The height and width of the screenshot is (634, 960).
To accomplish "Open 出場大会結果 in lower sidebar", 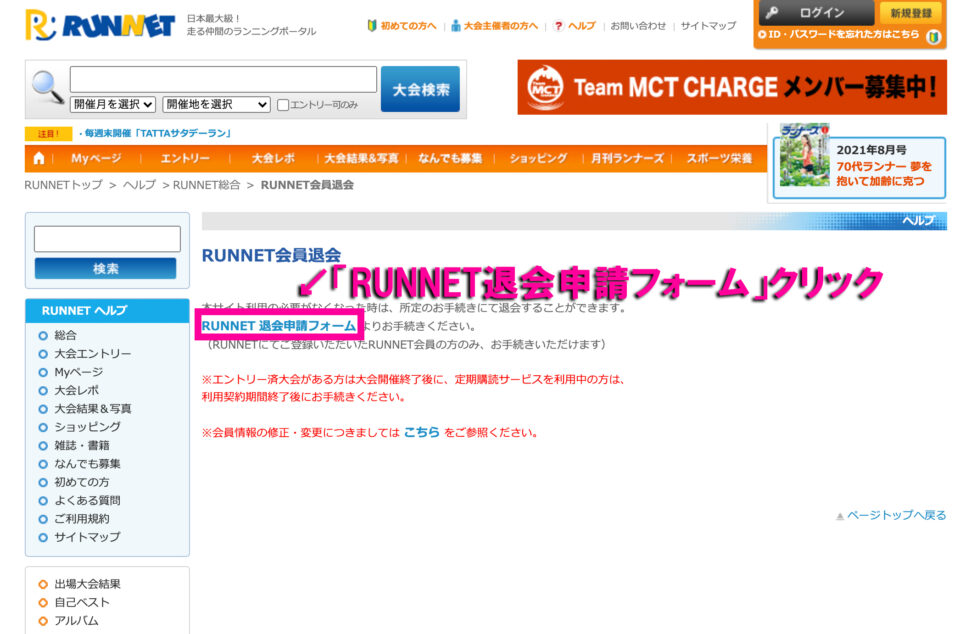I will point(87,584).
